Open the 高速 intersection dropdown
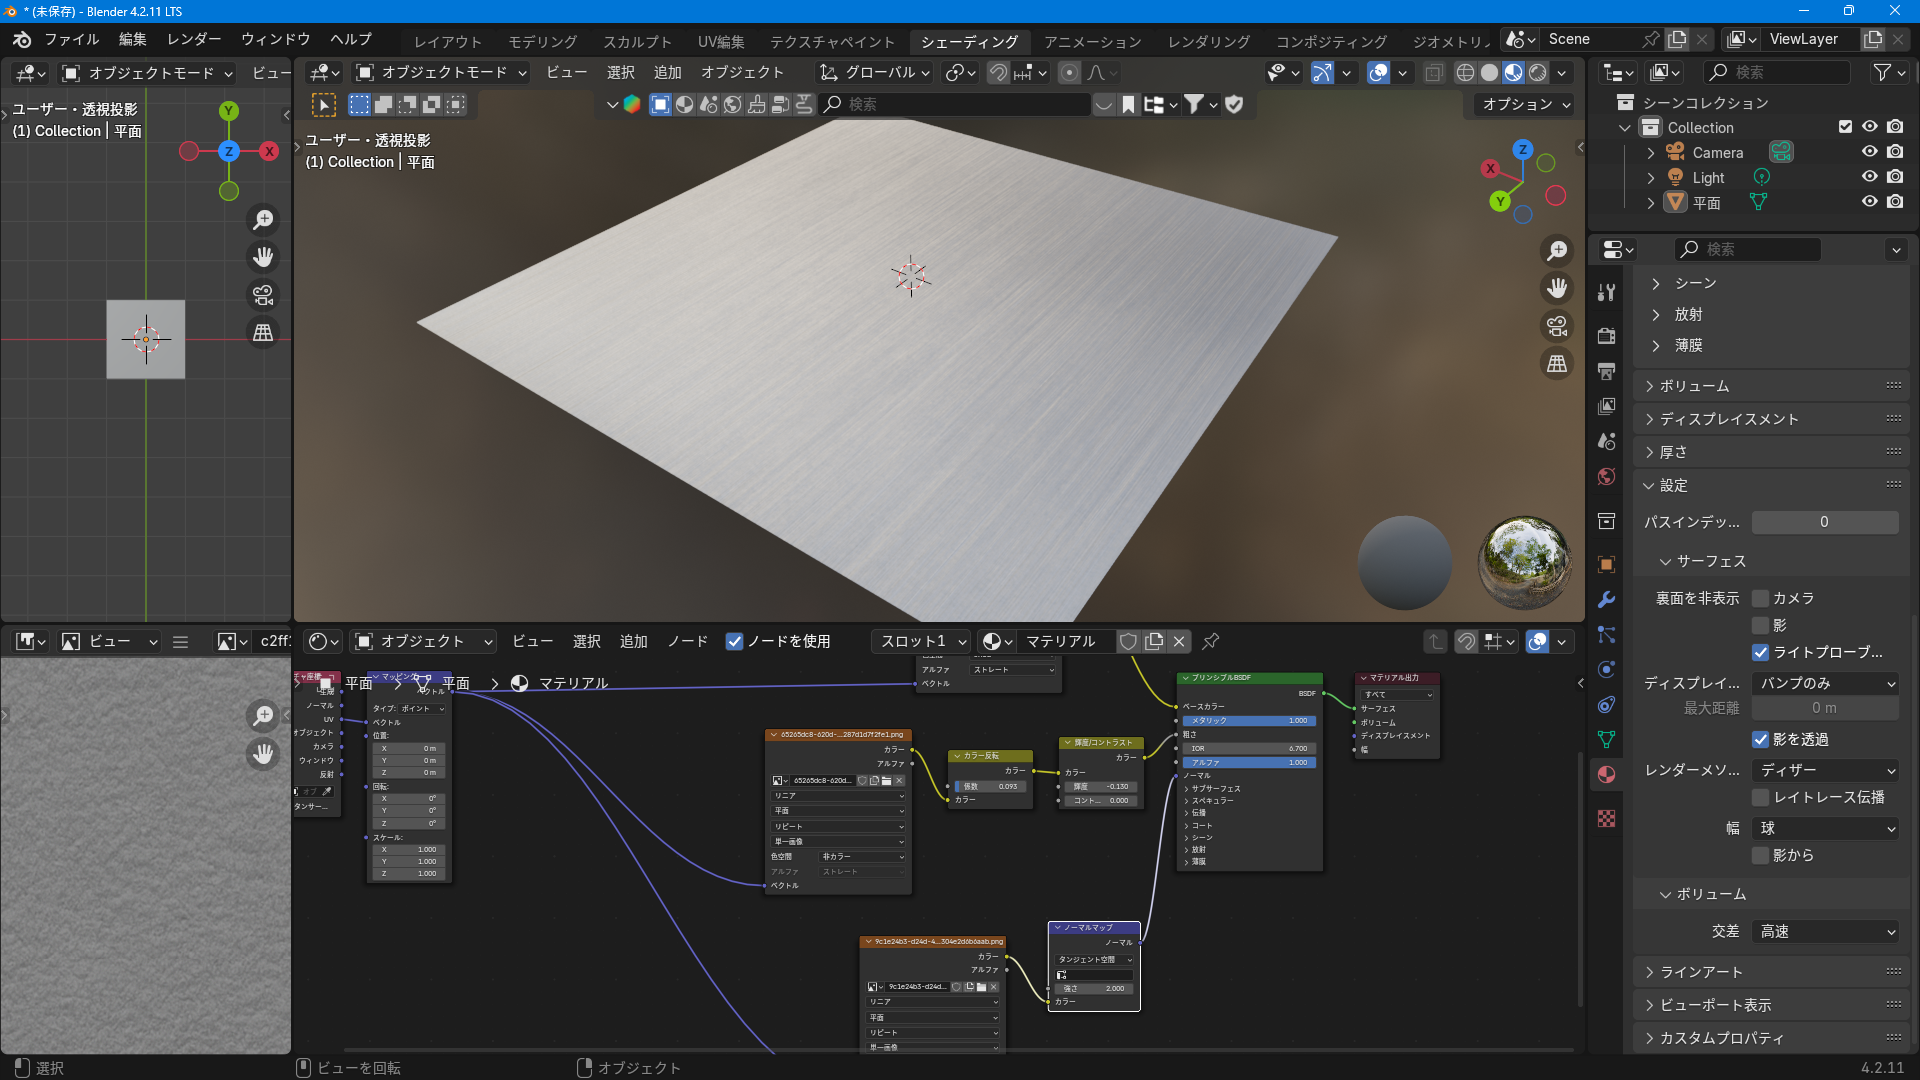1920x1080 pixels. click(1825, 932)
